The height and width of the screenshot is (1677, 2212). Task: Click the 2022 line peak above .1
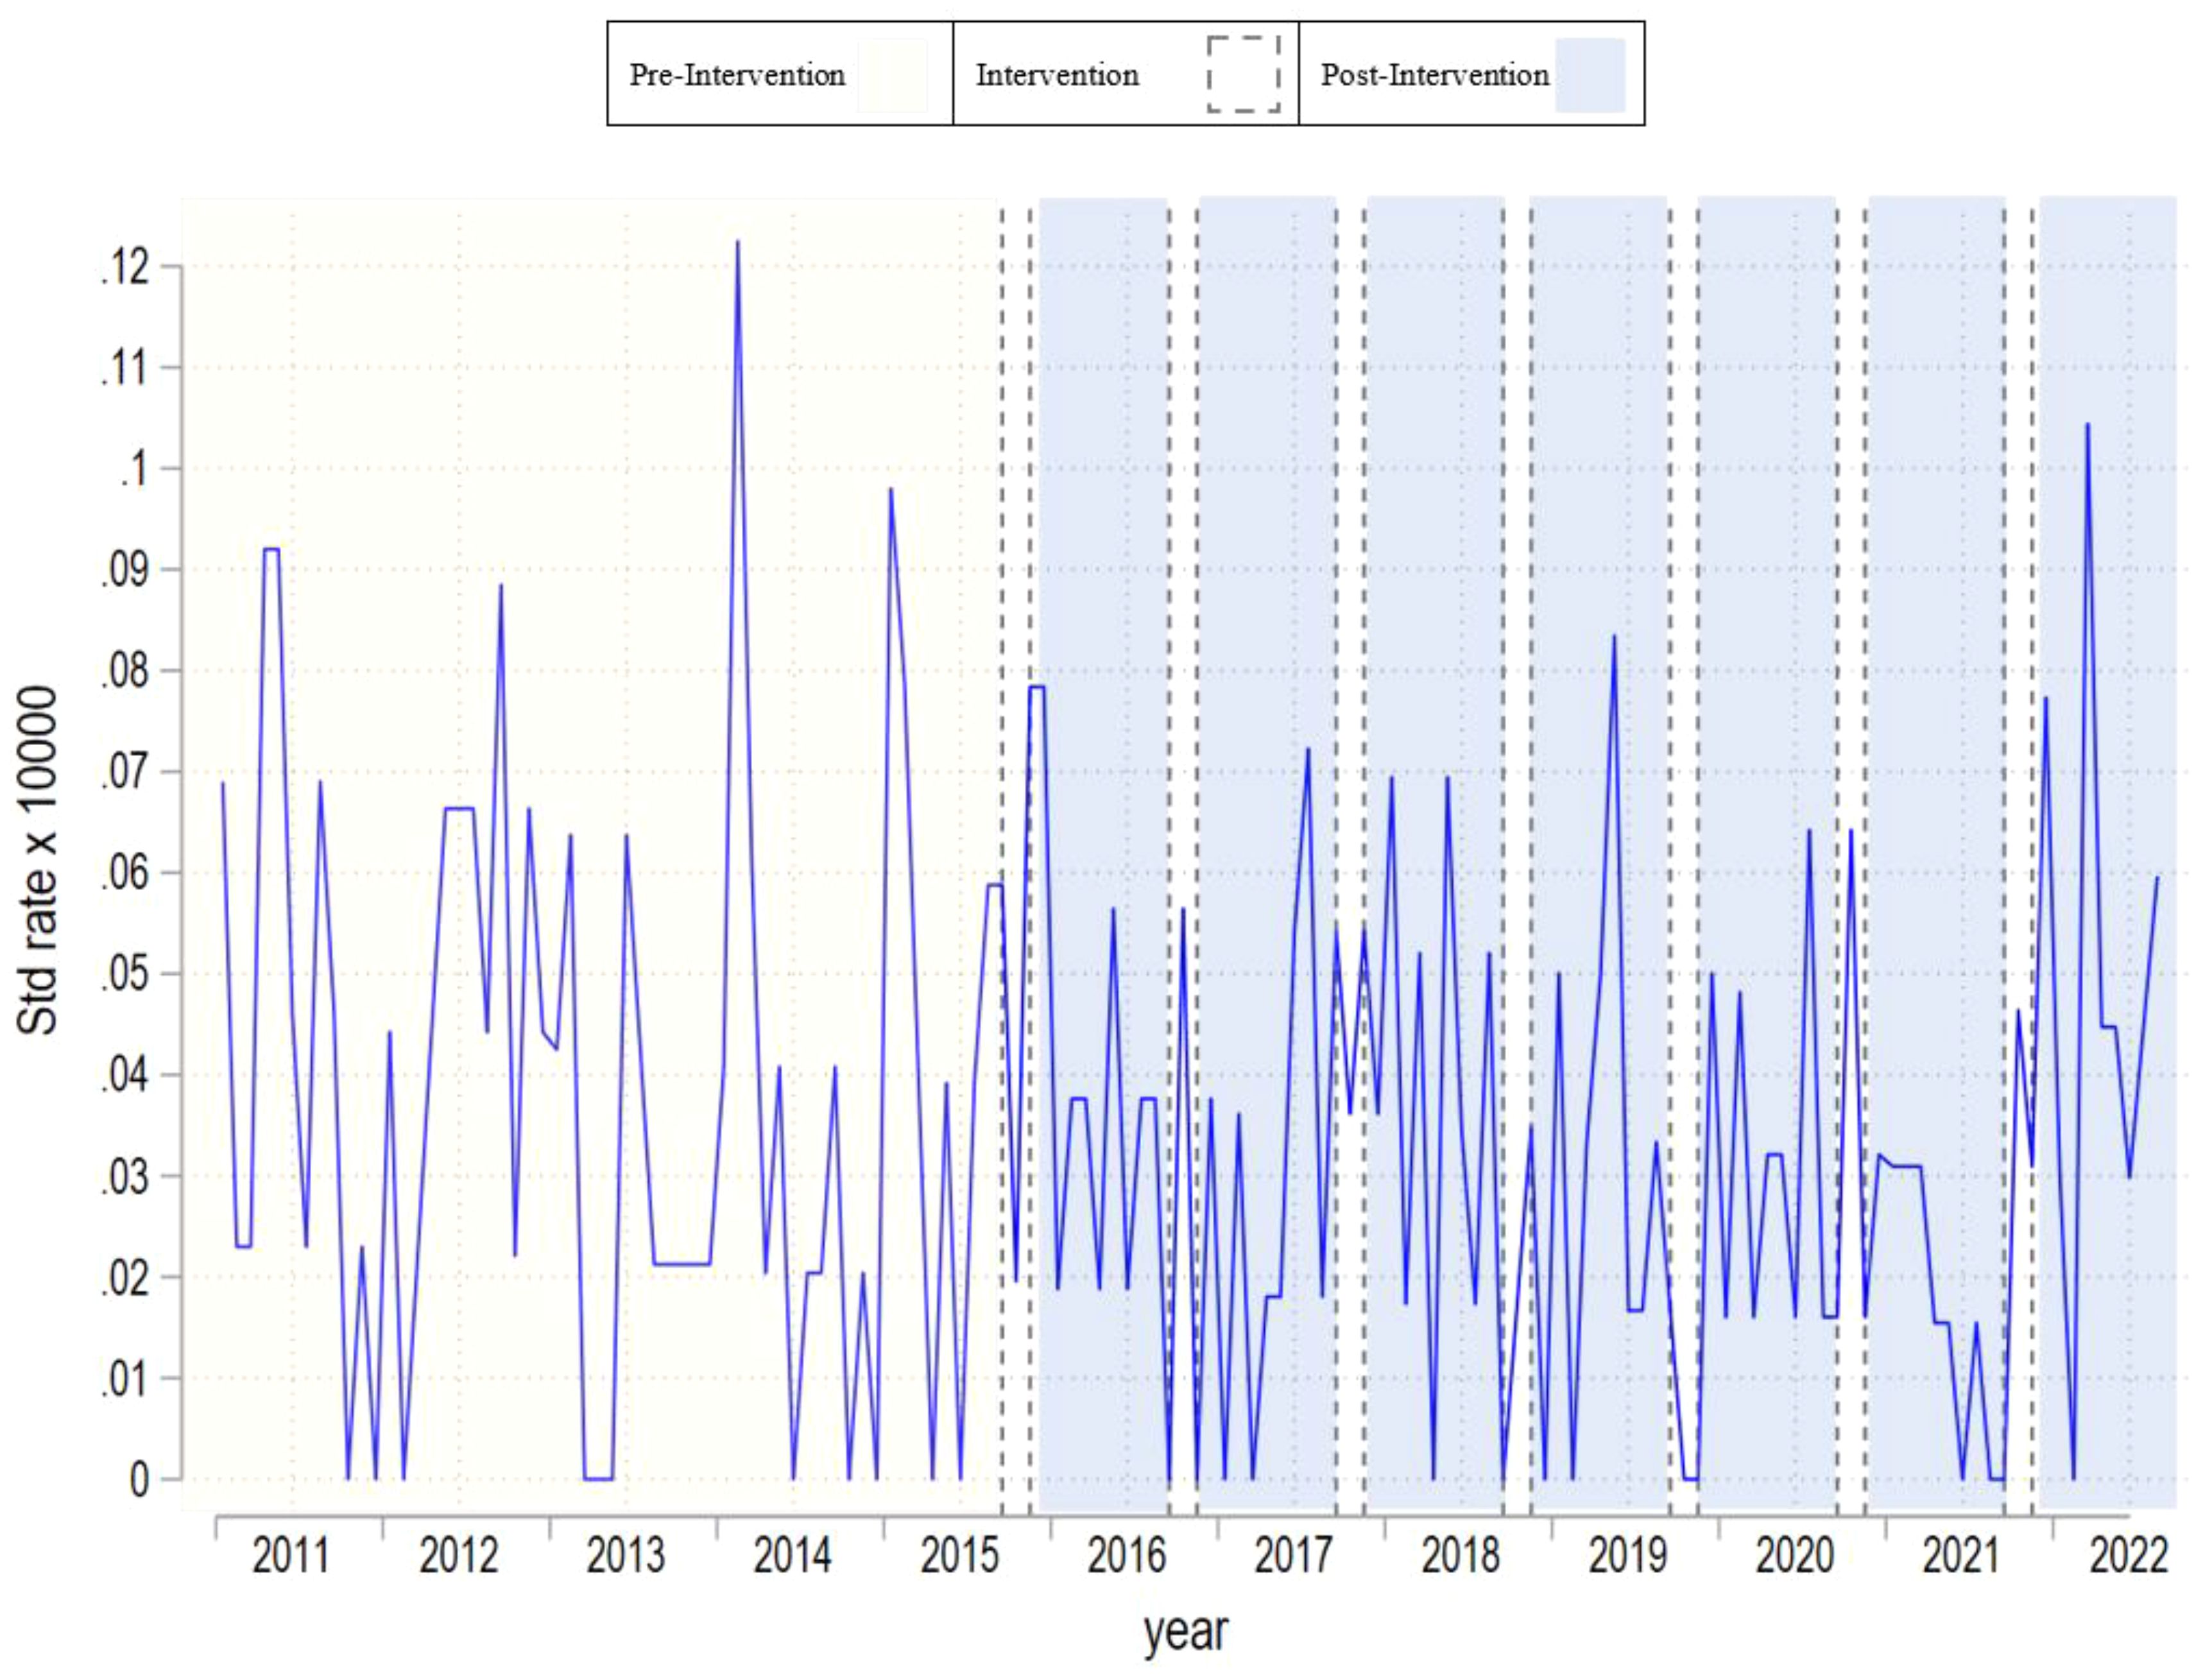click(x=2087, y=425)
